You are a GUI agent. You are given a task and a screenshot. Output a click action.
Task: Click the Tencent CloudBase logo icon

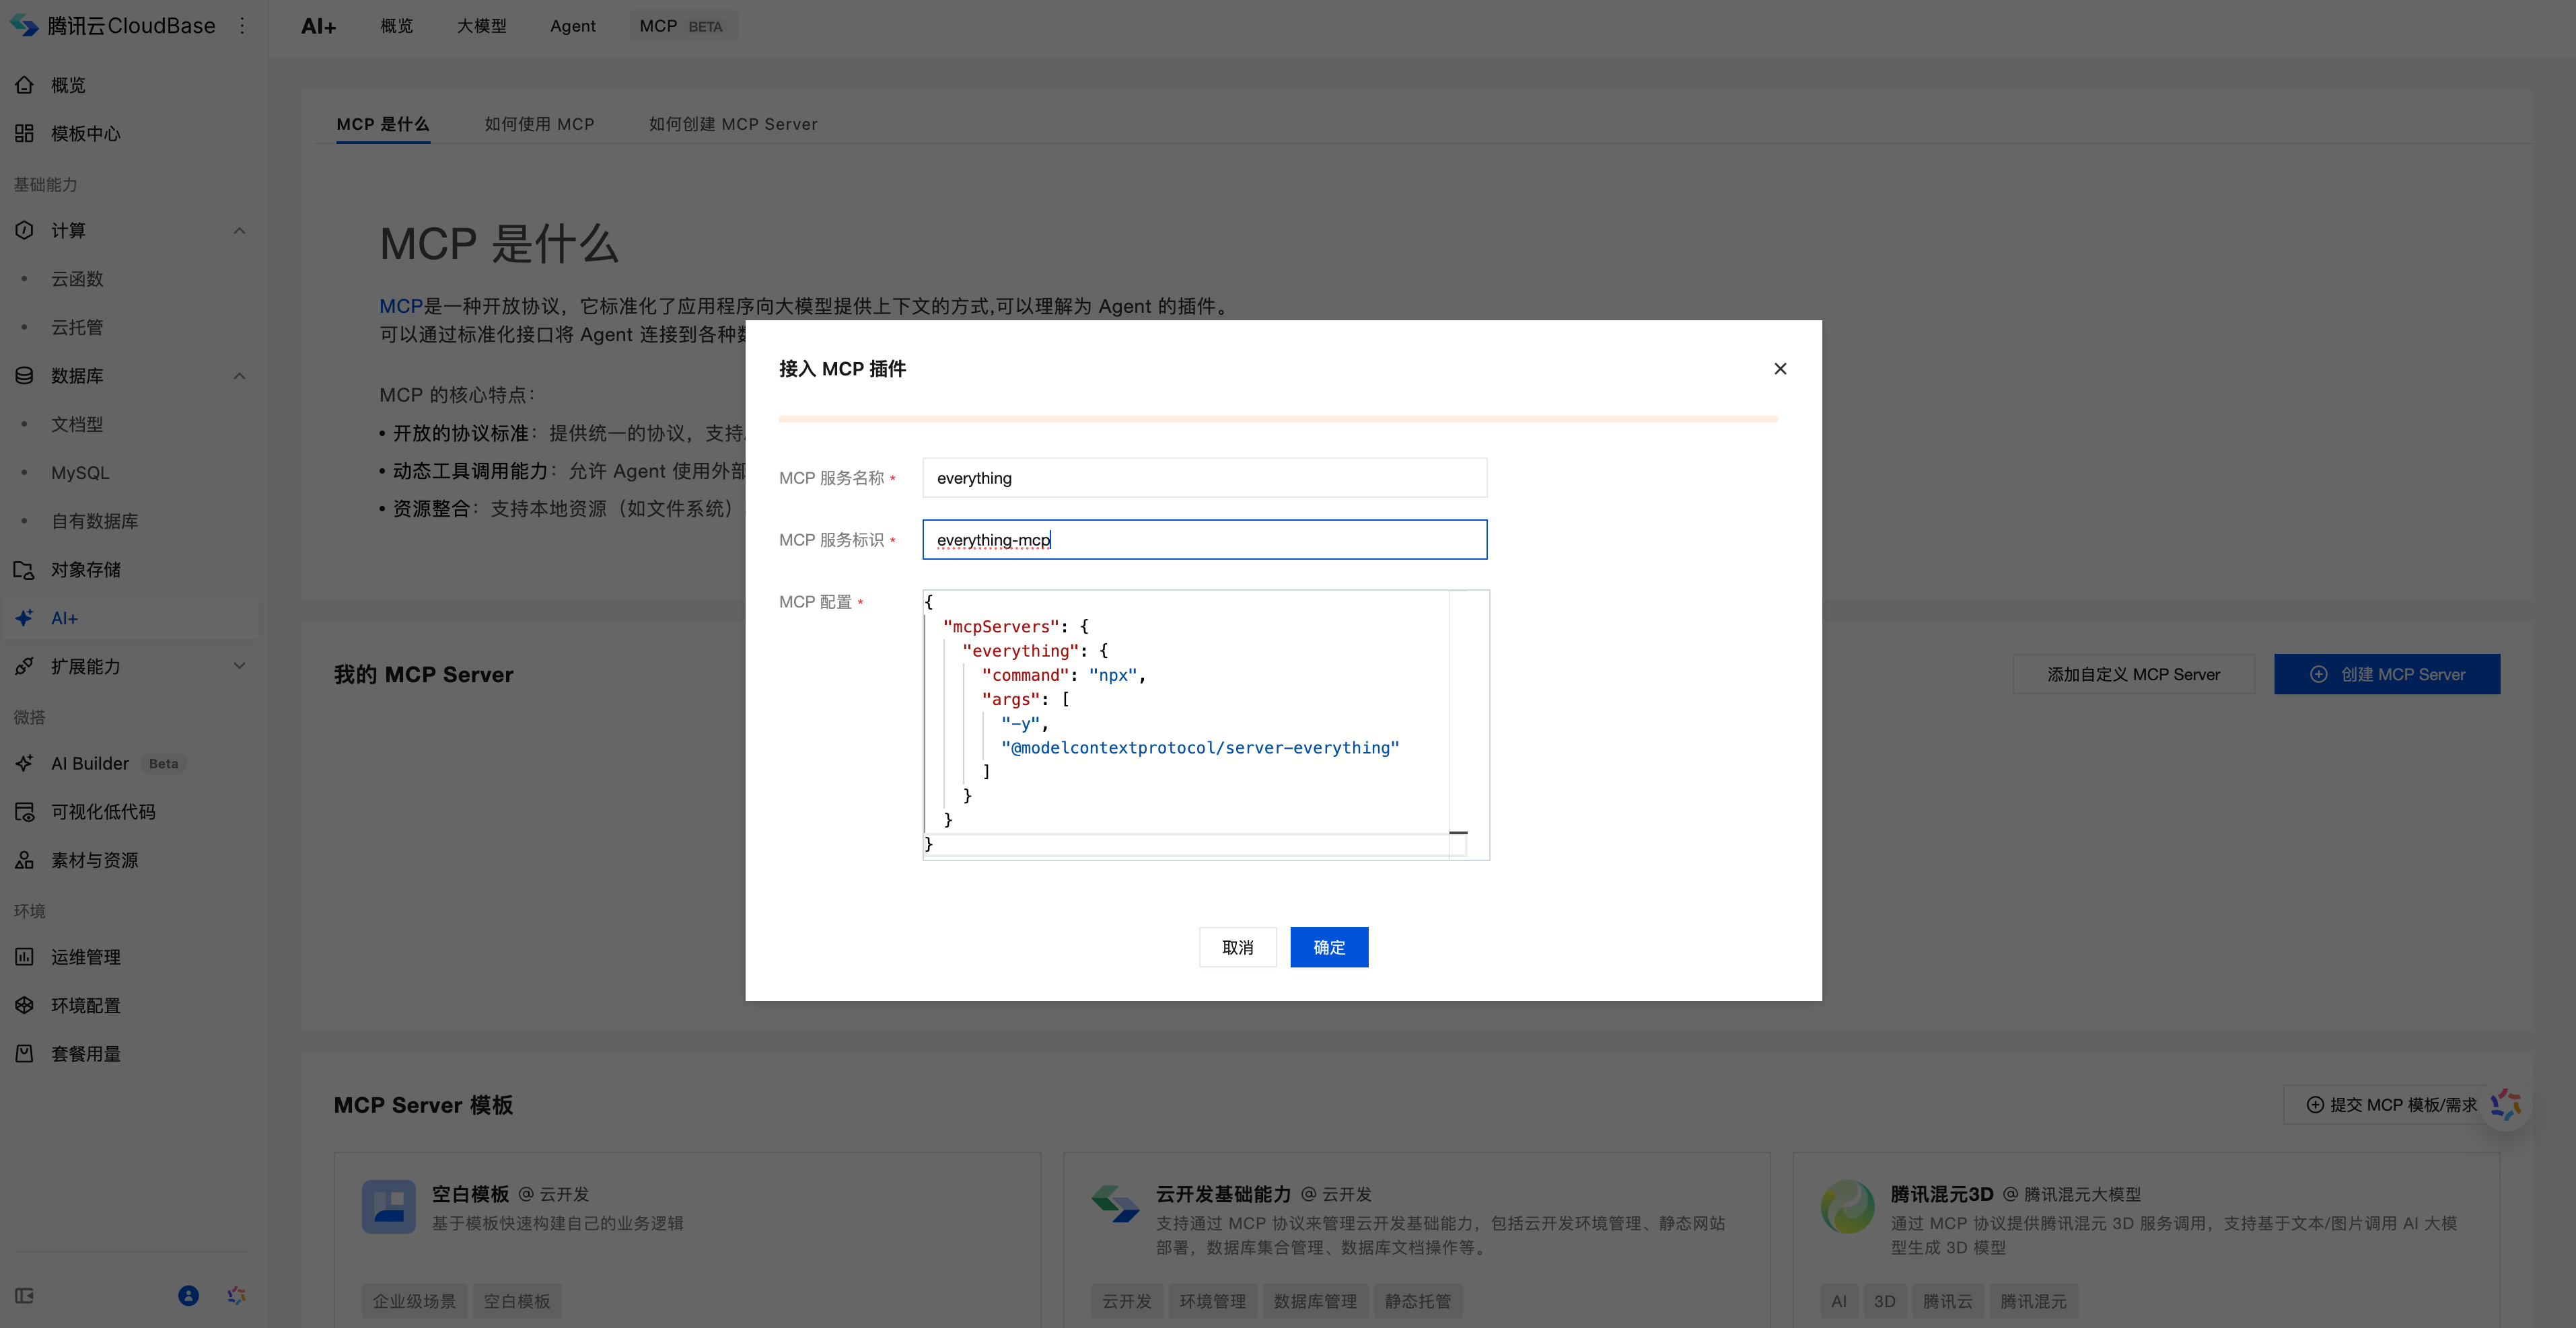[24, 26]
